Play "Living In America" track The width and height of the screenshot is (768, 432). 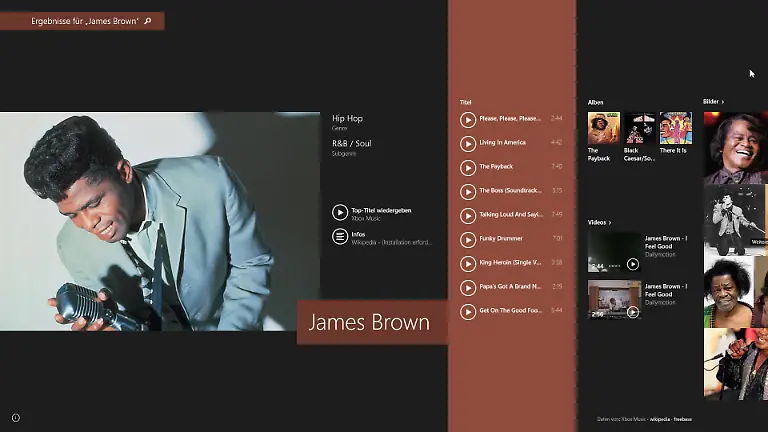click(x=468, y=143)
